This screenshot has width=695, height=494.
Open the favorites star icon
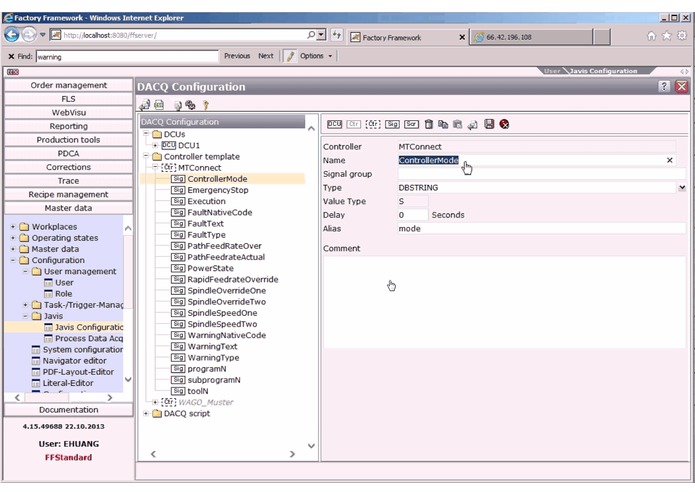[x=666, y=36]
